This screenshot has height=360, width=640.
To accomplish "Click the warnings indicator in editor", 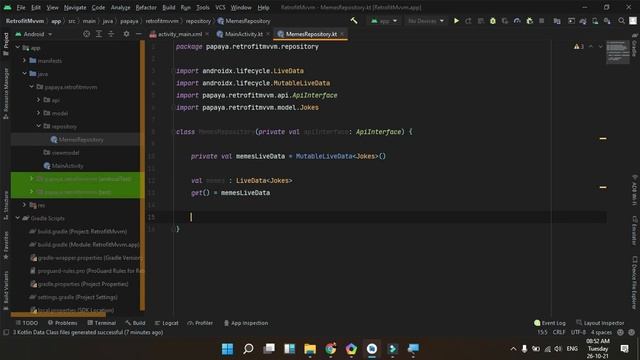I will point(578,47).
